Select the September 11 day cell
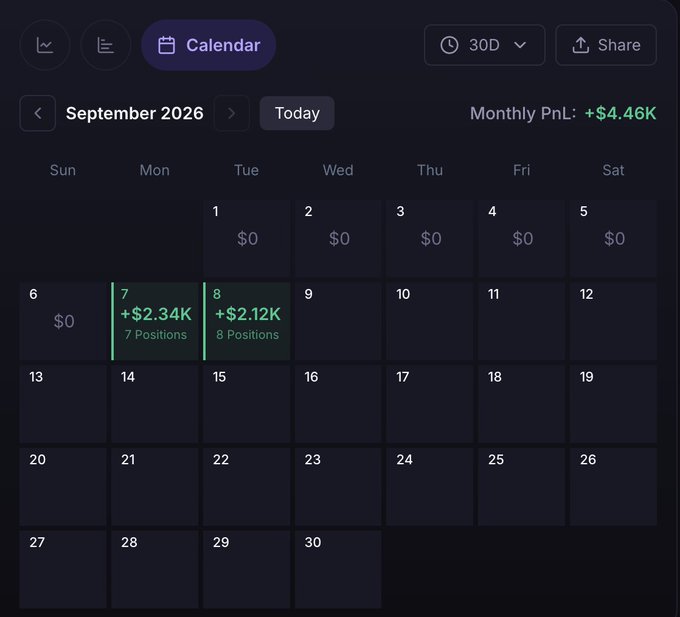680x617 pixels. click(x=522, y=321)
